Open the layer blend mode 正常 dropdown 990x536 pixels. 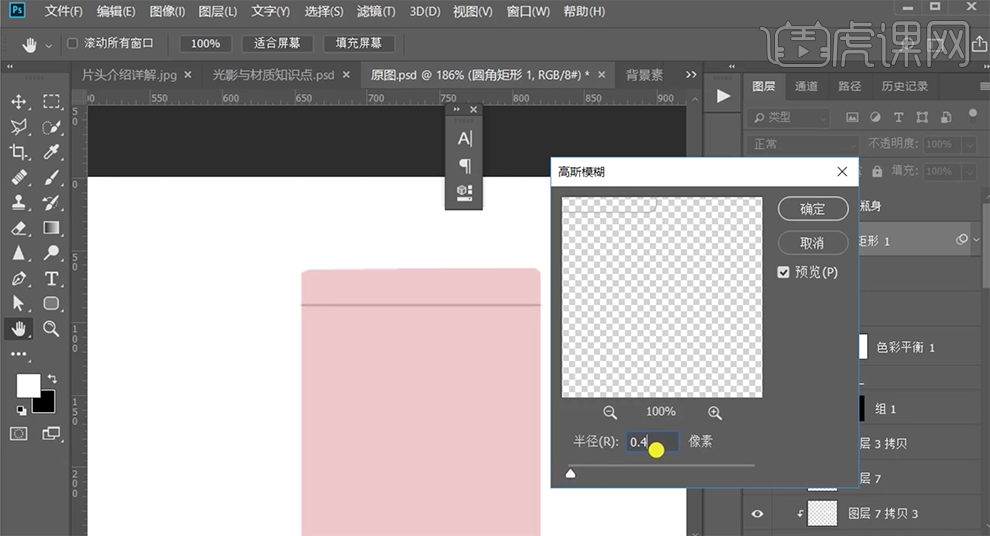(802, 144)
